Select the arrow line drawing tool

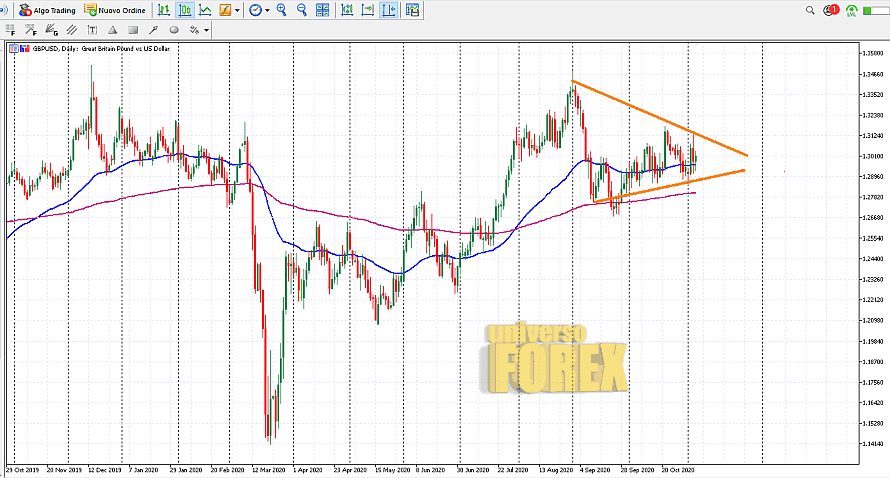point(153,30)
